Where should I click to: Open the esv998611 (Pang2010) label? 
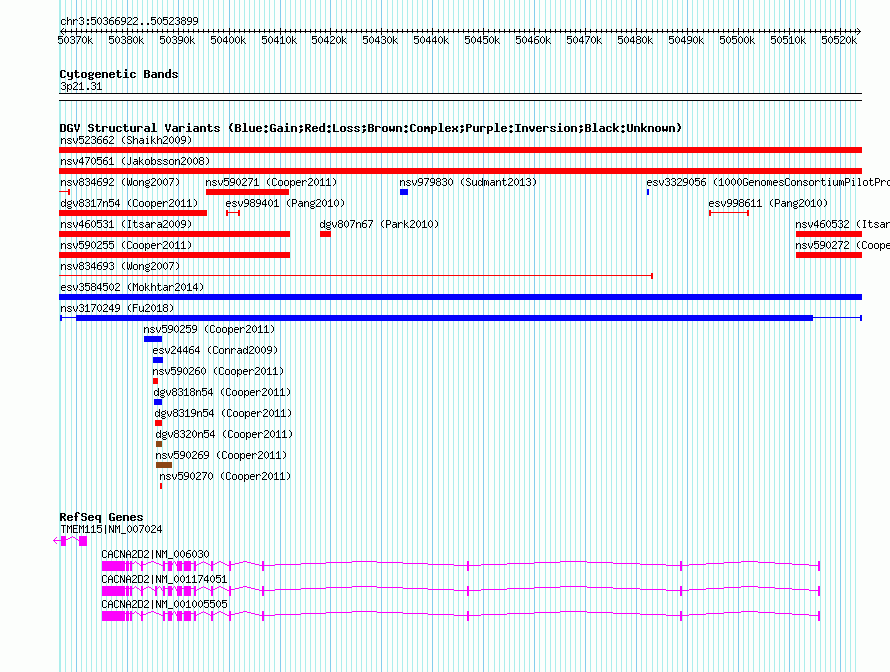click(x=769, y=203)
